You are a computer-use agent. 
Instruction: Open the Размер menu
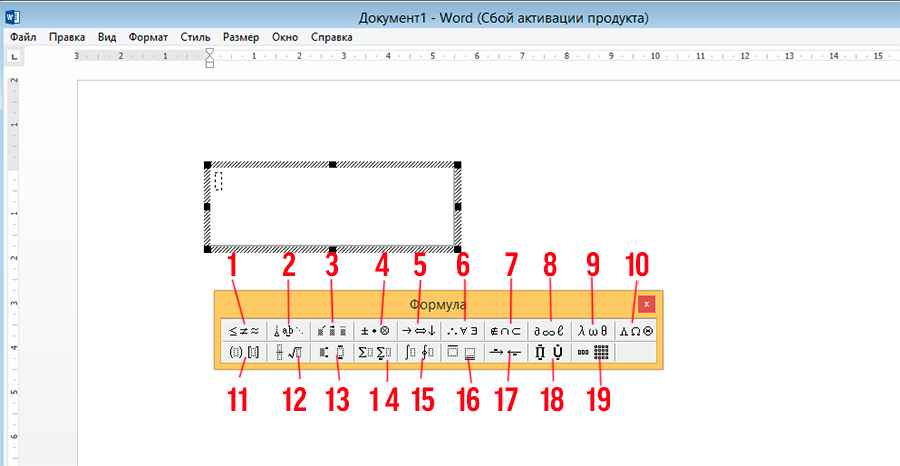click(241, 37)
